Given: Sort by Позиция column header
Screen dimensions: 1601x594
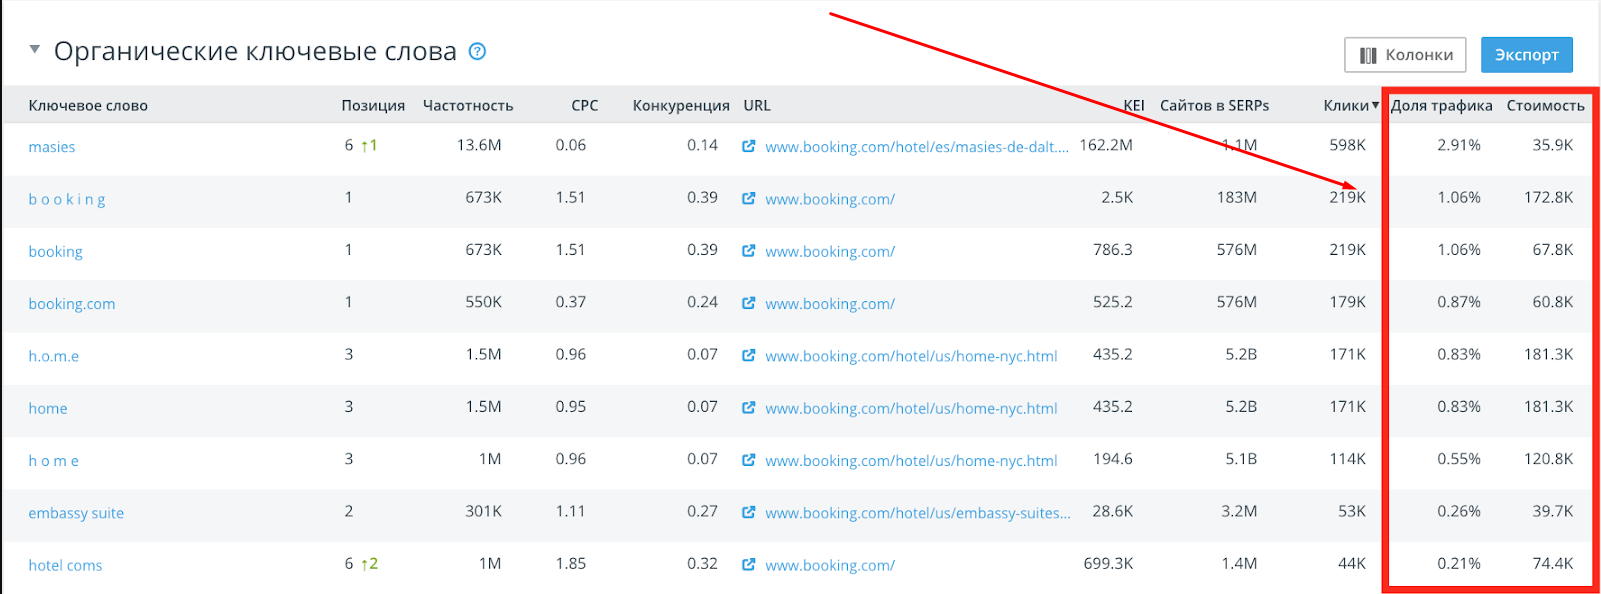Looking at the screenshot, I should [x=373, y=105].
